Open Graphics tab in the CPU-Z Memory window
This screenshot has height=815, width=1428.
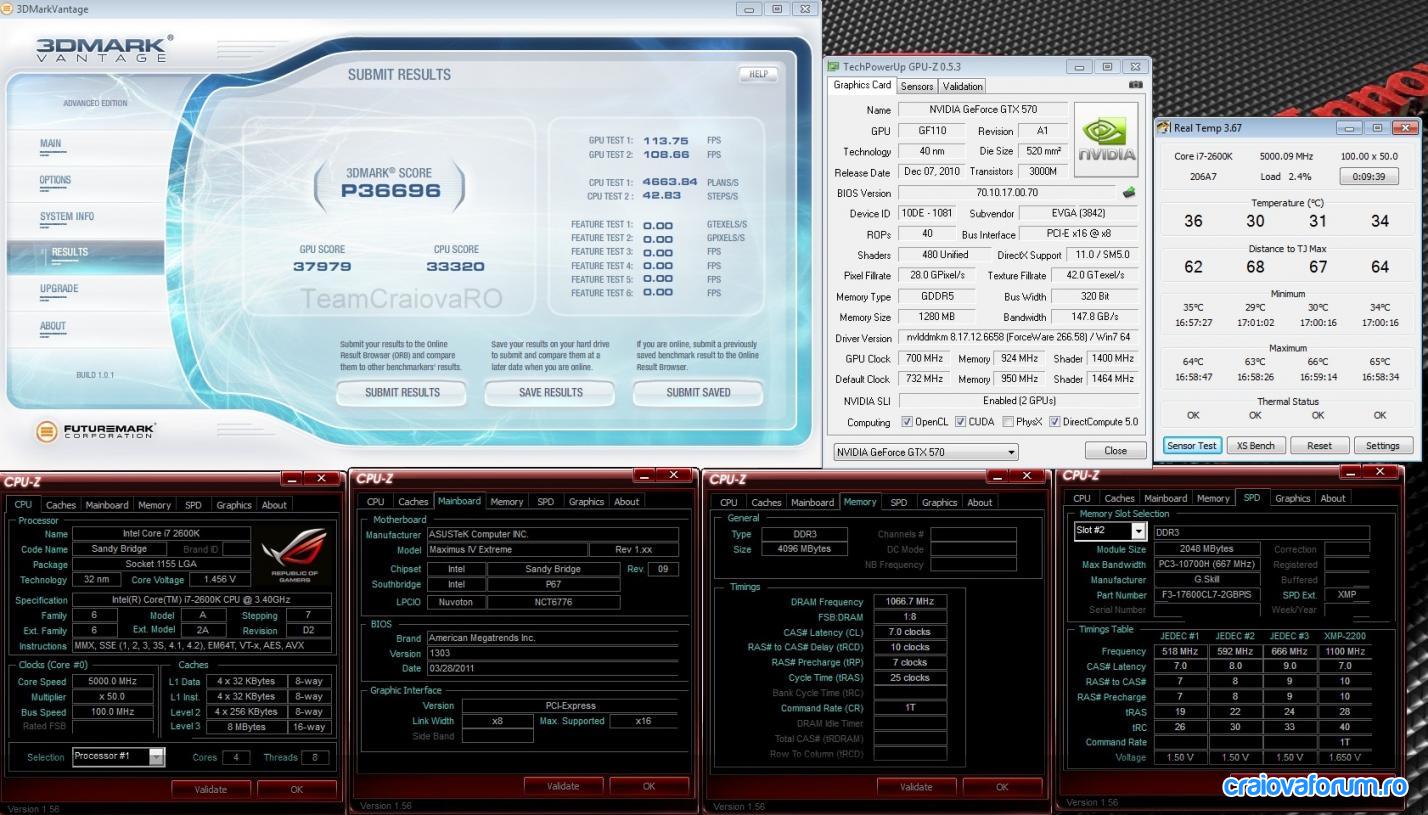coord(939,502)
